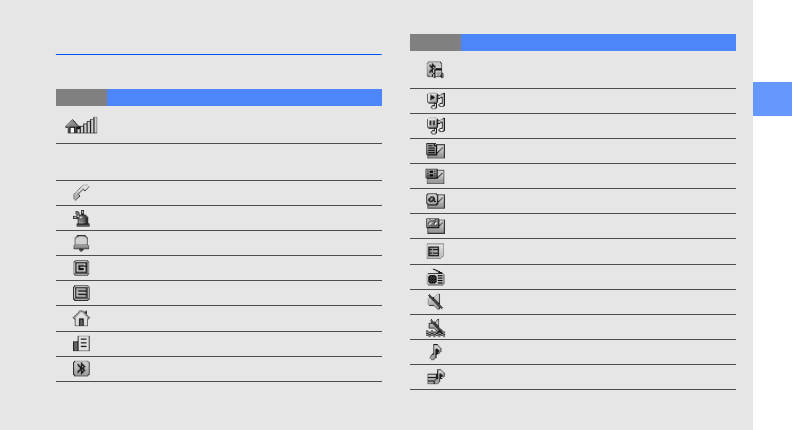Click the phone handset call icon
The height and width of the screenshot is (430, 792).
click(81, 193)
